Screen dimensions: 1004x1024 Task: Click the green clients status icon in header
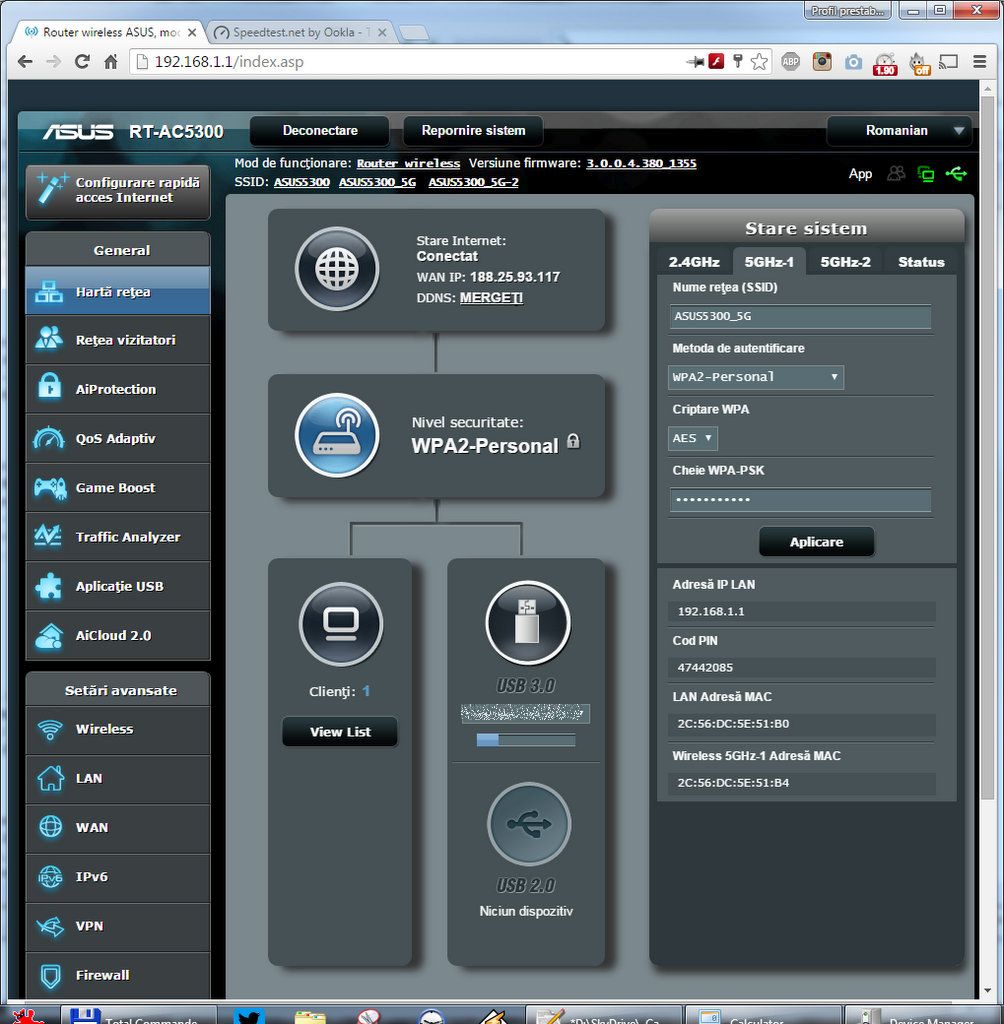926,174
